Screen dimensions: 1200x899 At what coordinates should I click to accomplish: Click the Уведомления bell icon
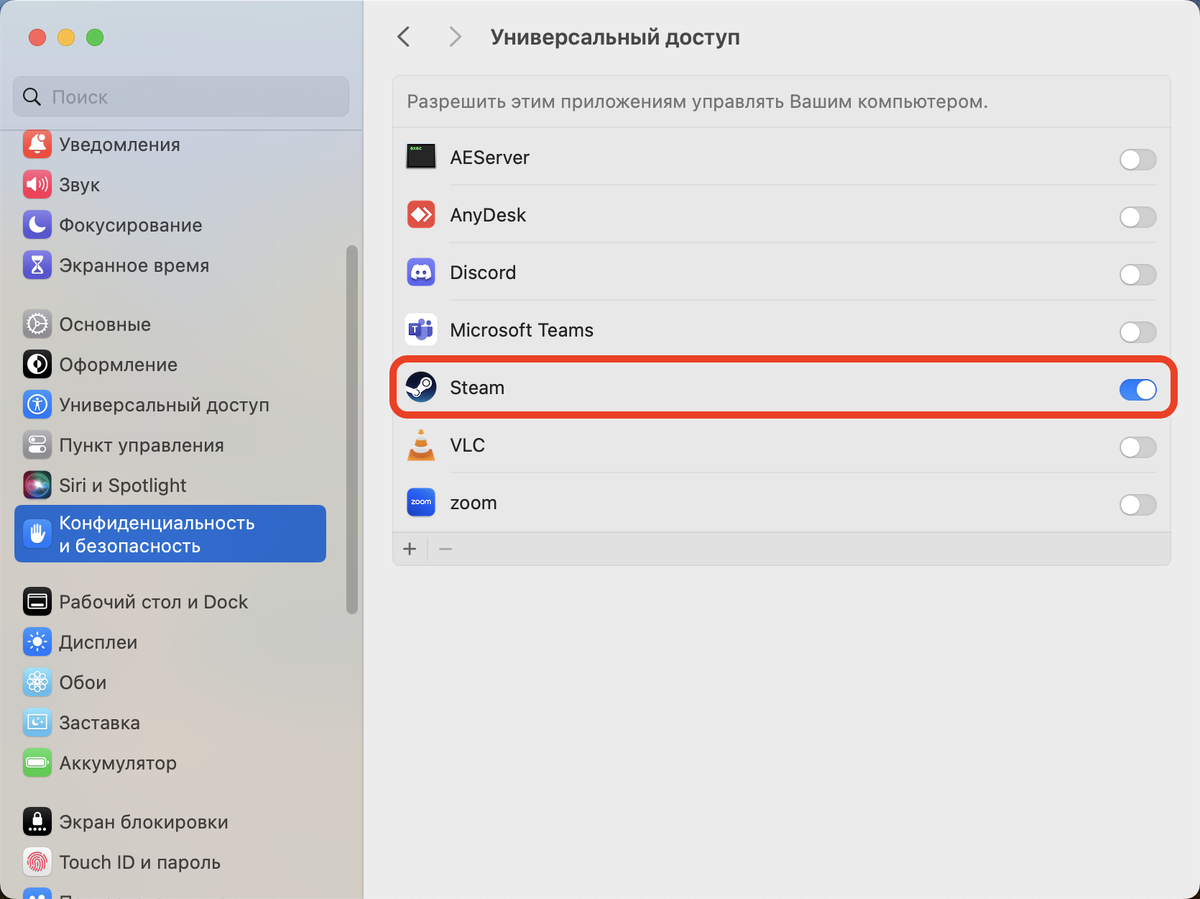pyautogui.click(x=37, y=144)
